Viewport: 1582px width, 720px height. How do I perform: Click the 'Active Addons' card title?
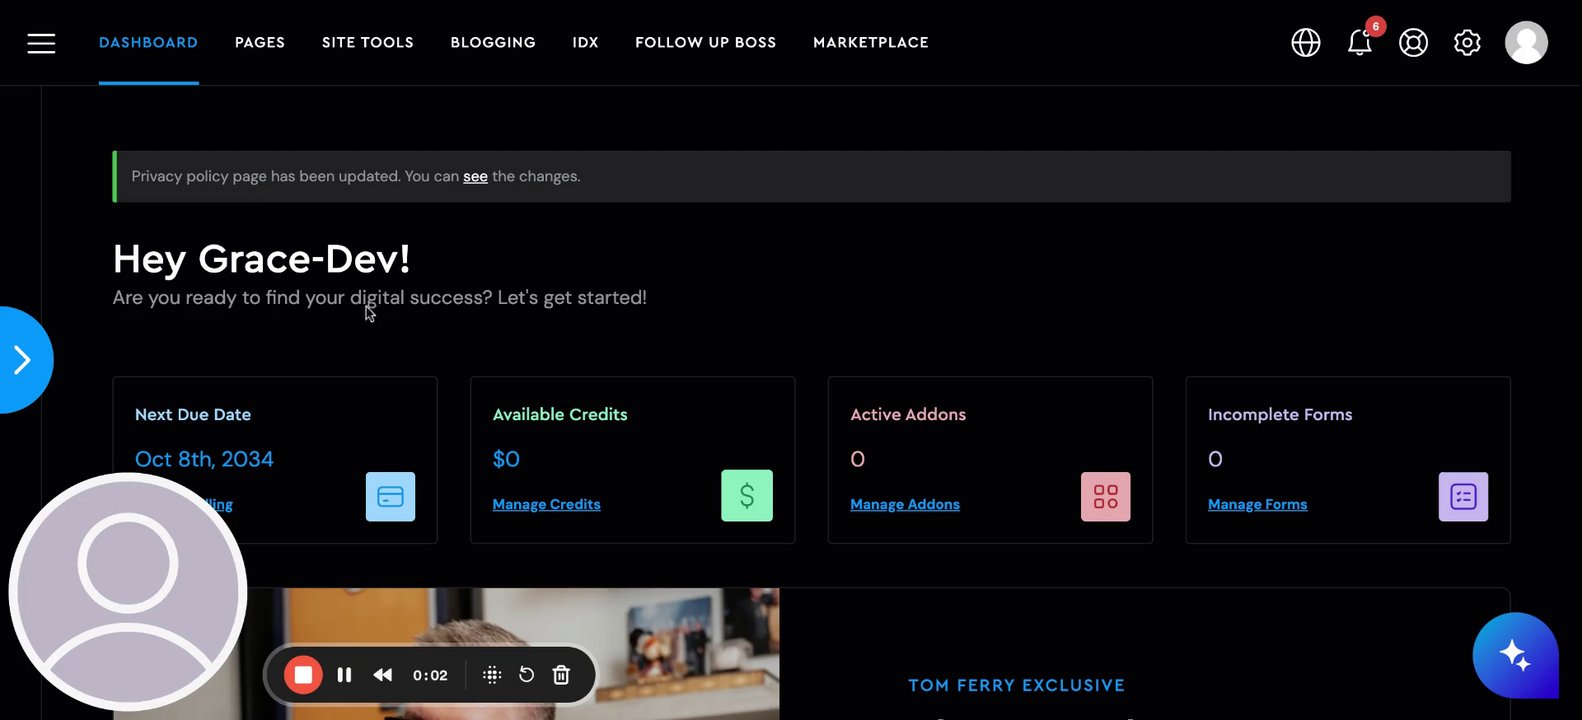coord(908,414)
